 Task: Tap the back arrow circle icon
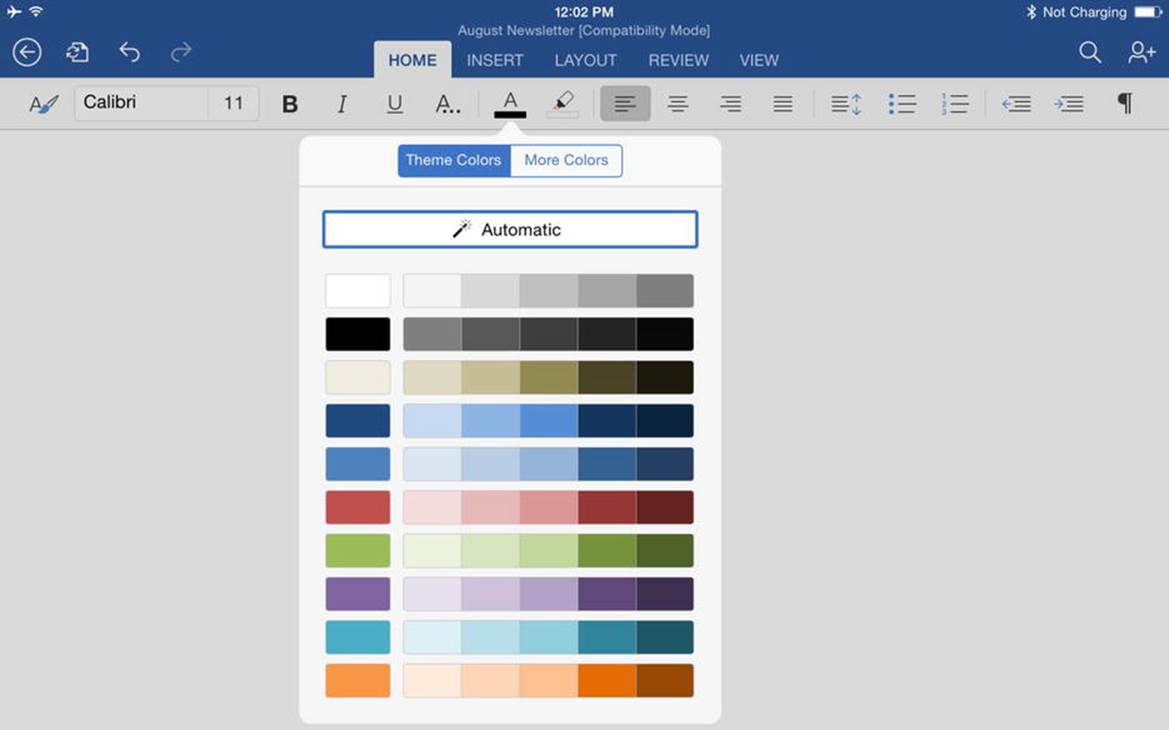click(27, 52)
